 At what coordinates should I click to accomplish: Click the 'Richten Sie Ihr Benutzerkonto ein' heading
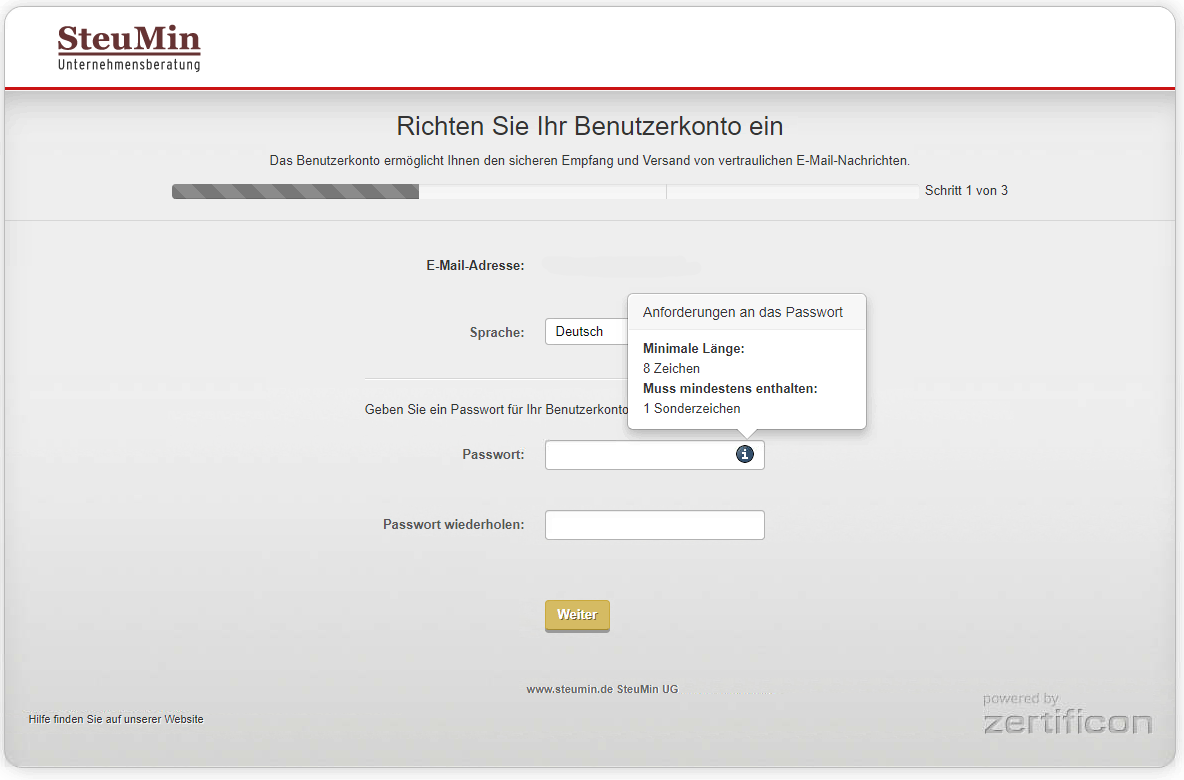coord(590,126)
